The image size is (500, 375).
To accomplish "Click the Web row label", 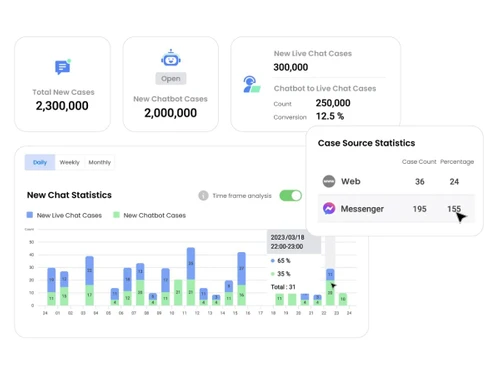I will 351,181.
